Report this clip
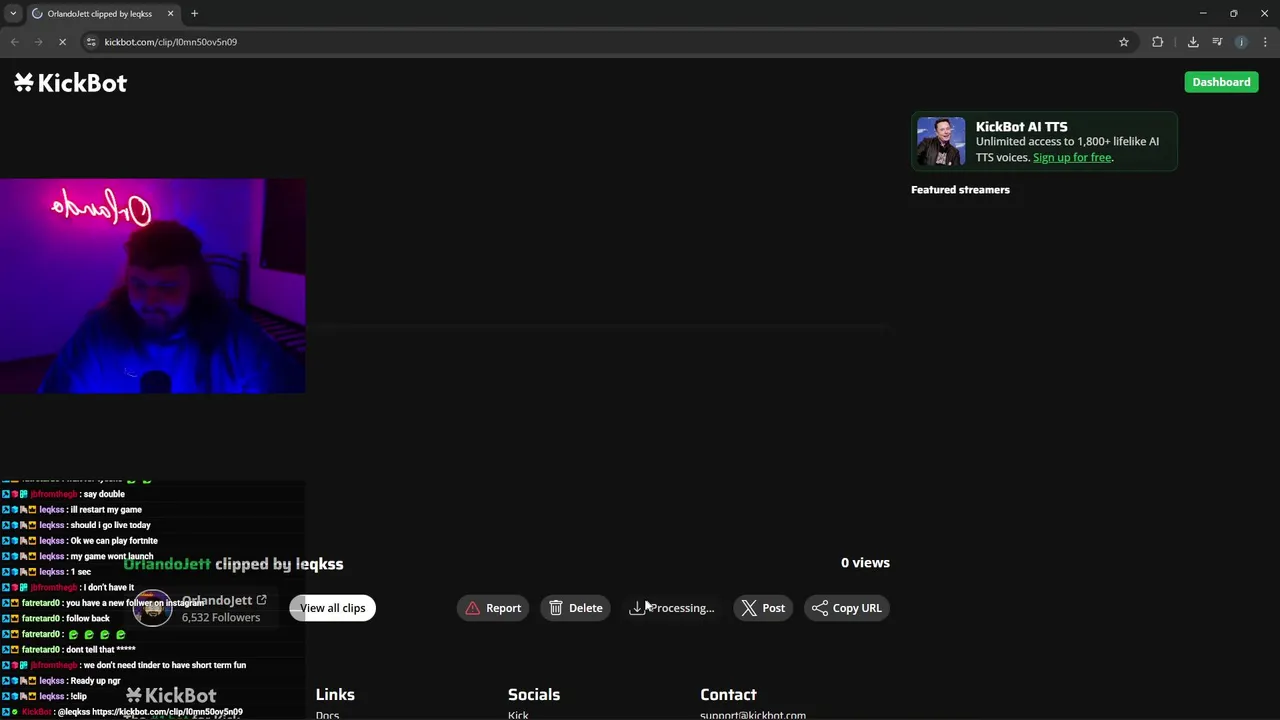The width and height of the screenshot is (1280, 720). pyautogui.click(x=493, y=608)
